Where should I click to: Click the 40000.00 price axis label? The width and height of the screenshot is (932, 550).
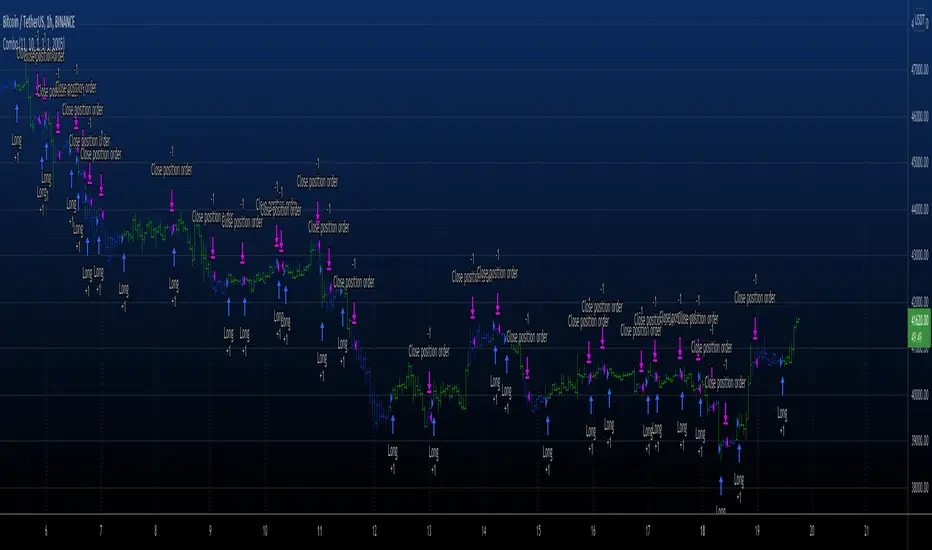click(x=920, y=394)
